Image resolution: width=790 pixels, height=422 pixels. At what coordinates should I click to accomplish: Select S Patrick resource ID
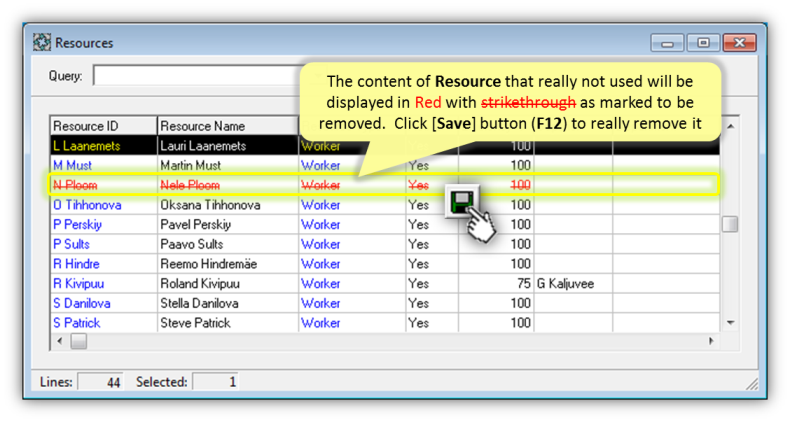(77, 323)
